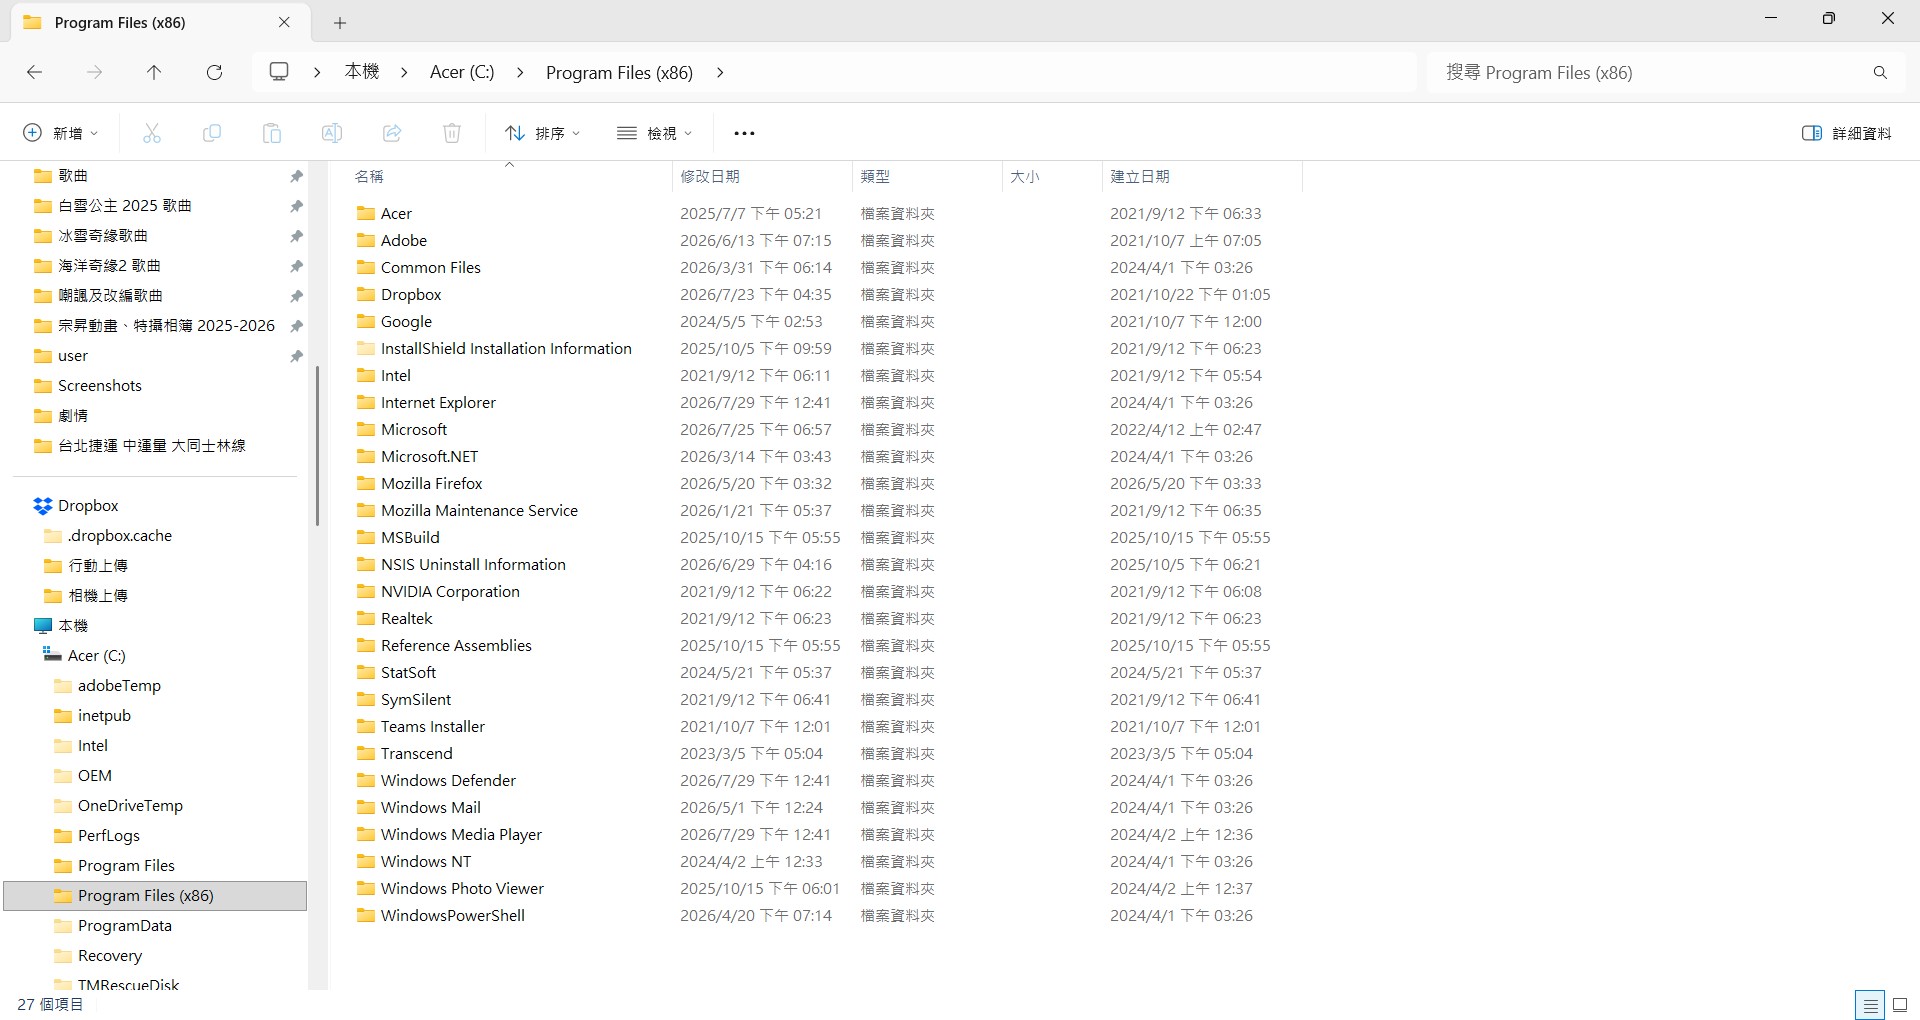Expand the chevron after 本機 in address bar
Screen dimensions: 1920x1020
pos(404,72)
